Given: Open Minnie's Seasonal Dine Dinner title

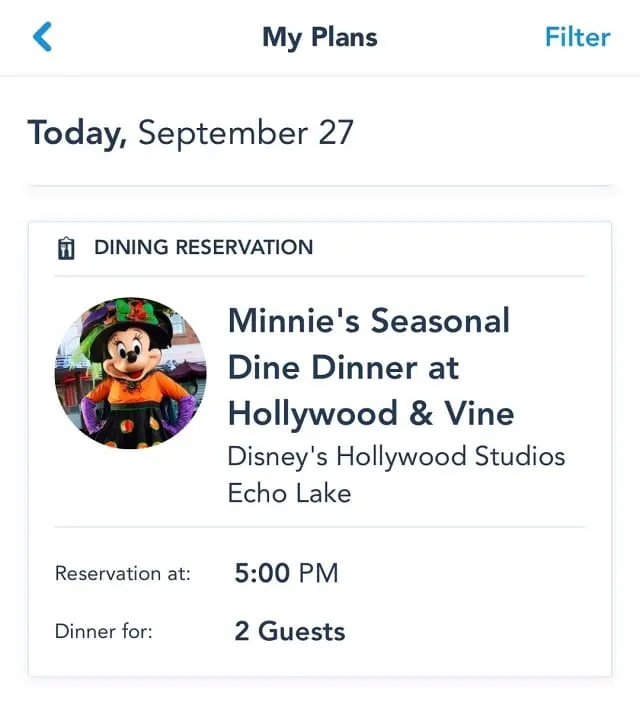Looking at the screenshot, I should (x=371, y=367).
